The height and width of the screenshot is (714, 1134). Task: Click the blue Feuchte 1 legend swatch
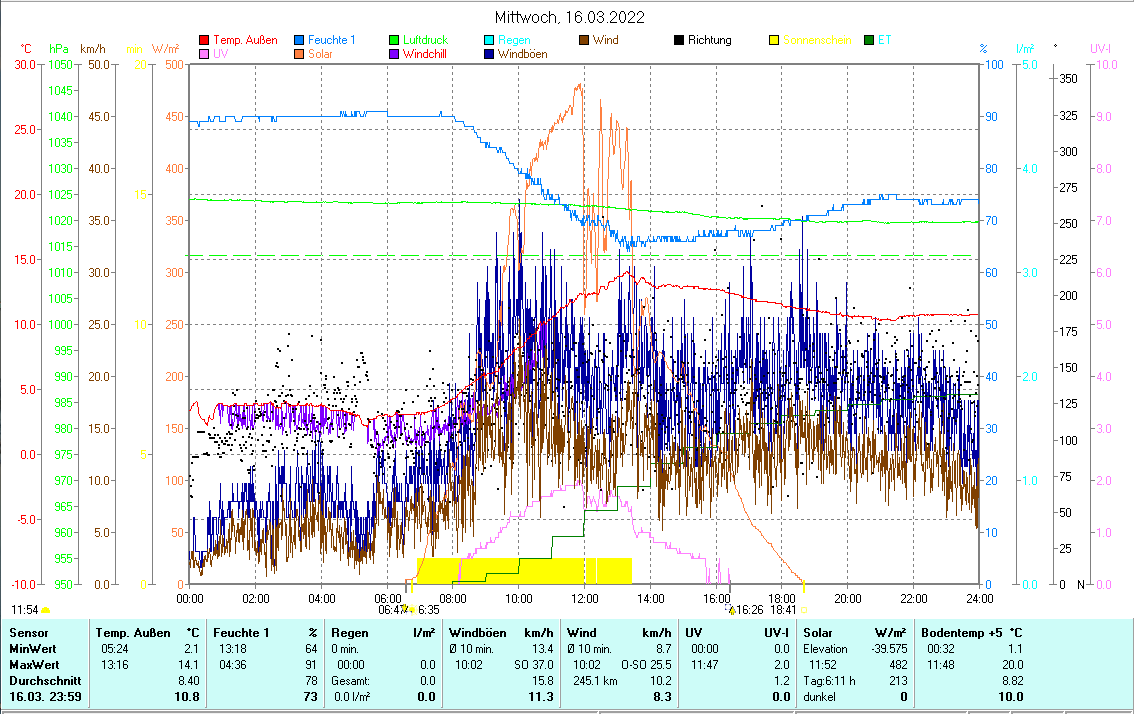[x=299, y=40]
